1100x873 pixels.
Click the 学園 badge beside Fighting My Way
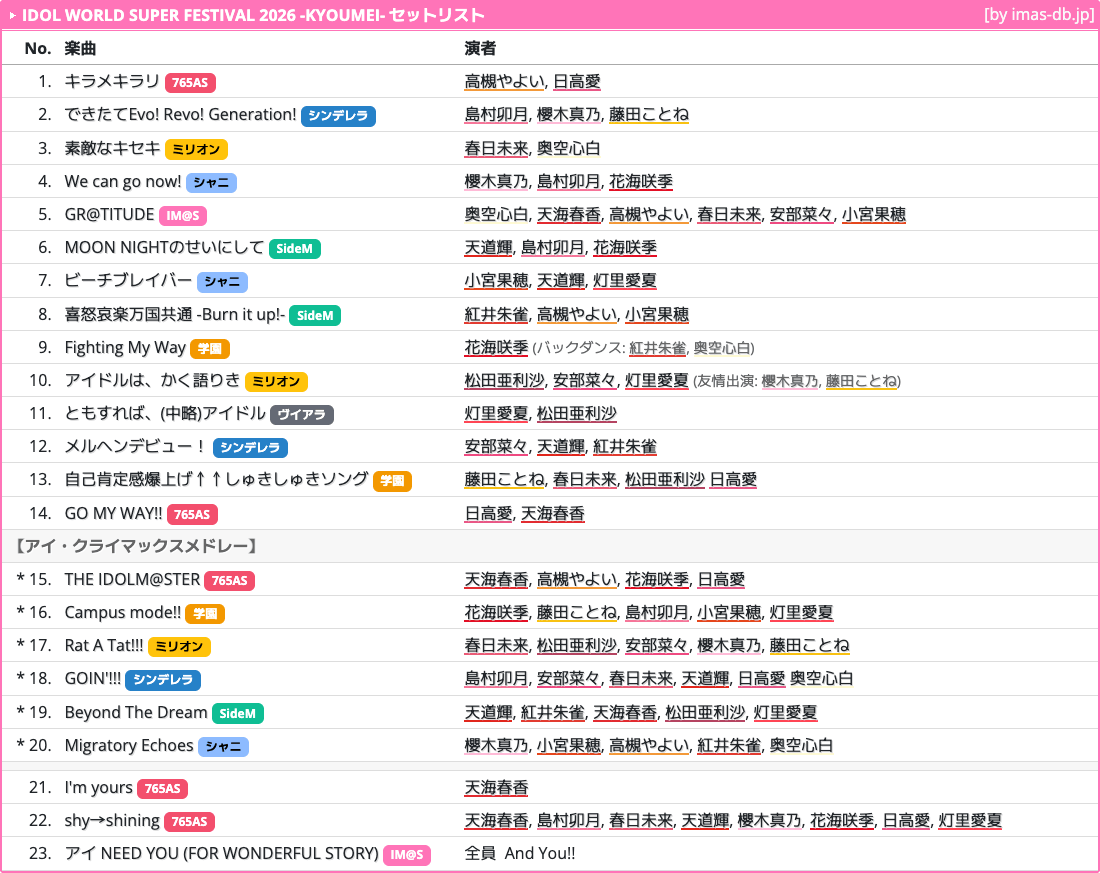coord(210,349)
